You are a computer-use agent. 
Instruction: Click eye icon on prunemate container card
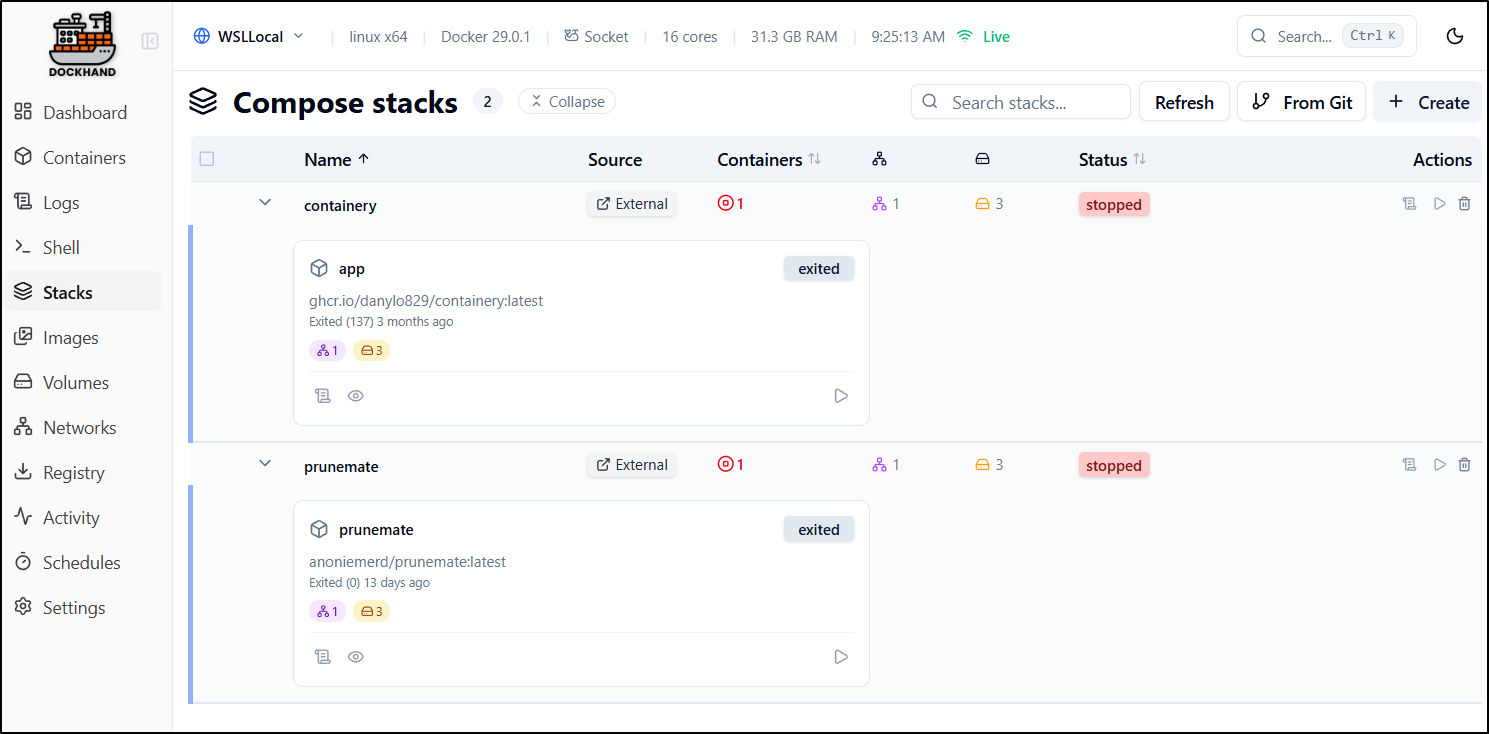coord(355,657)
